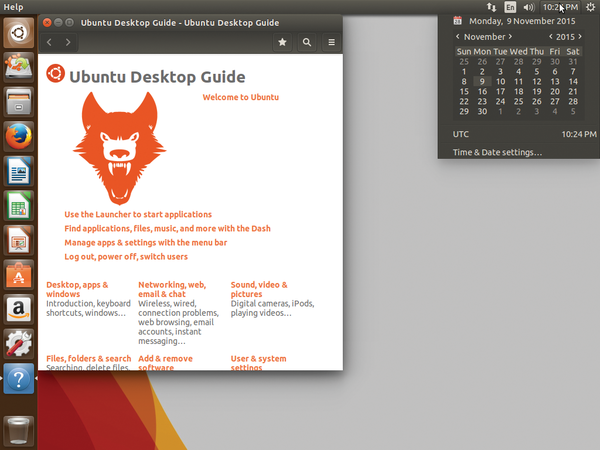Screen dimensions: 600x450
Task: Bookmark this page with the star icon
Action: tap(282, 42)
